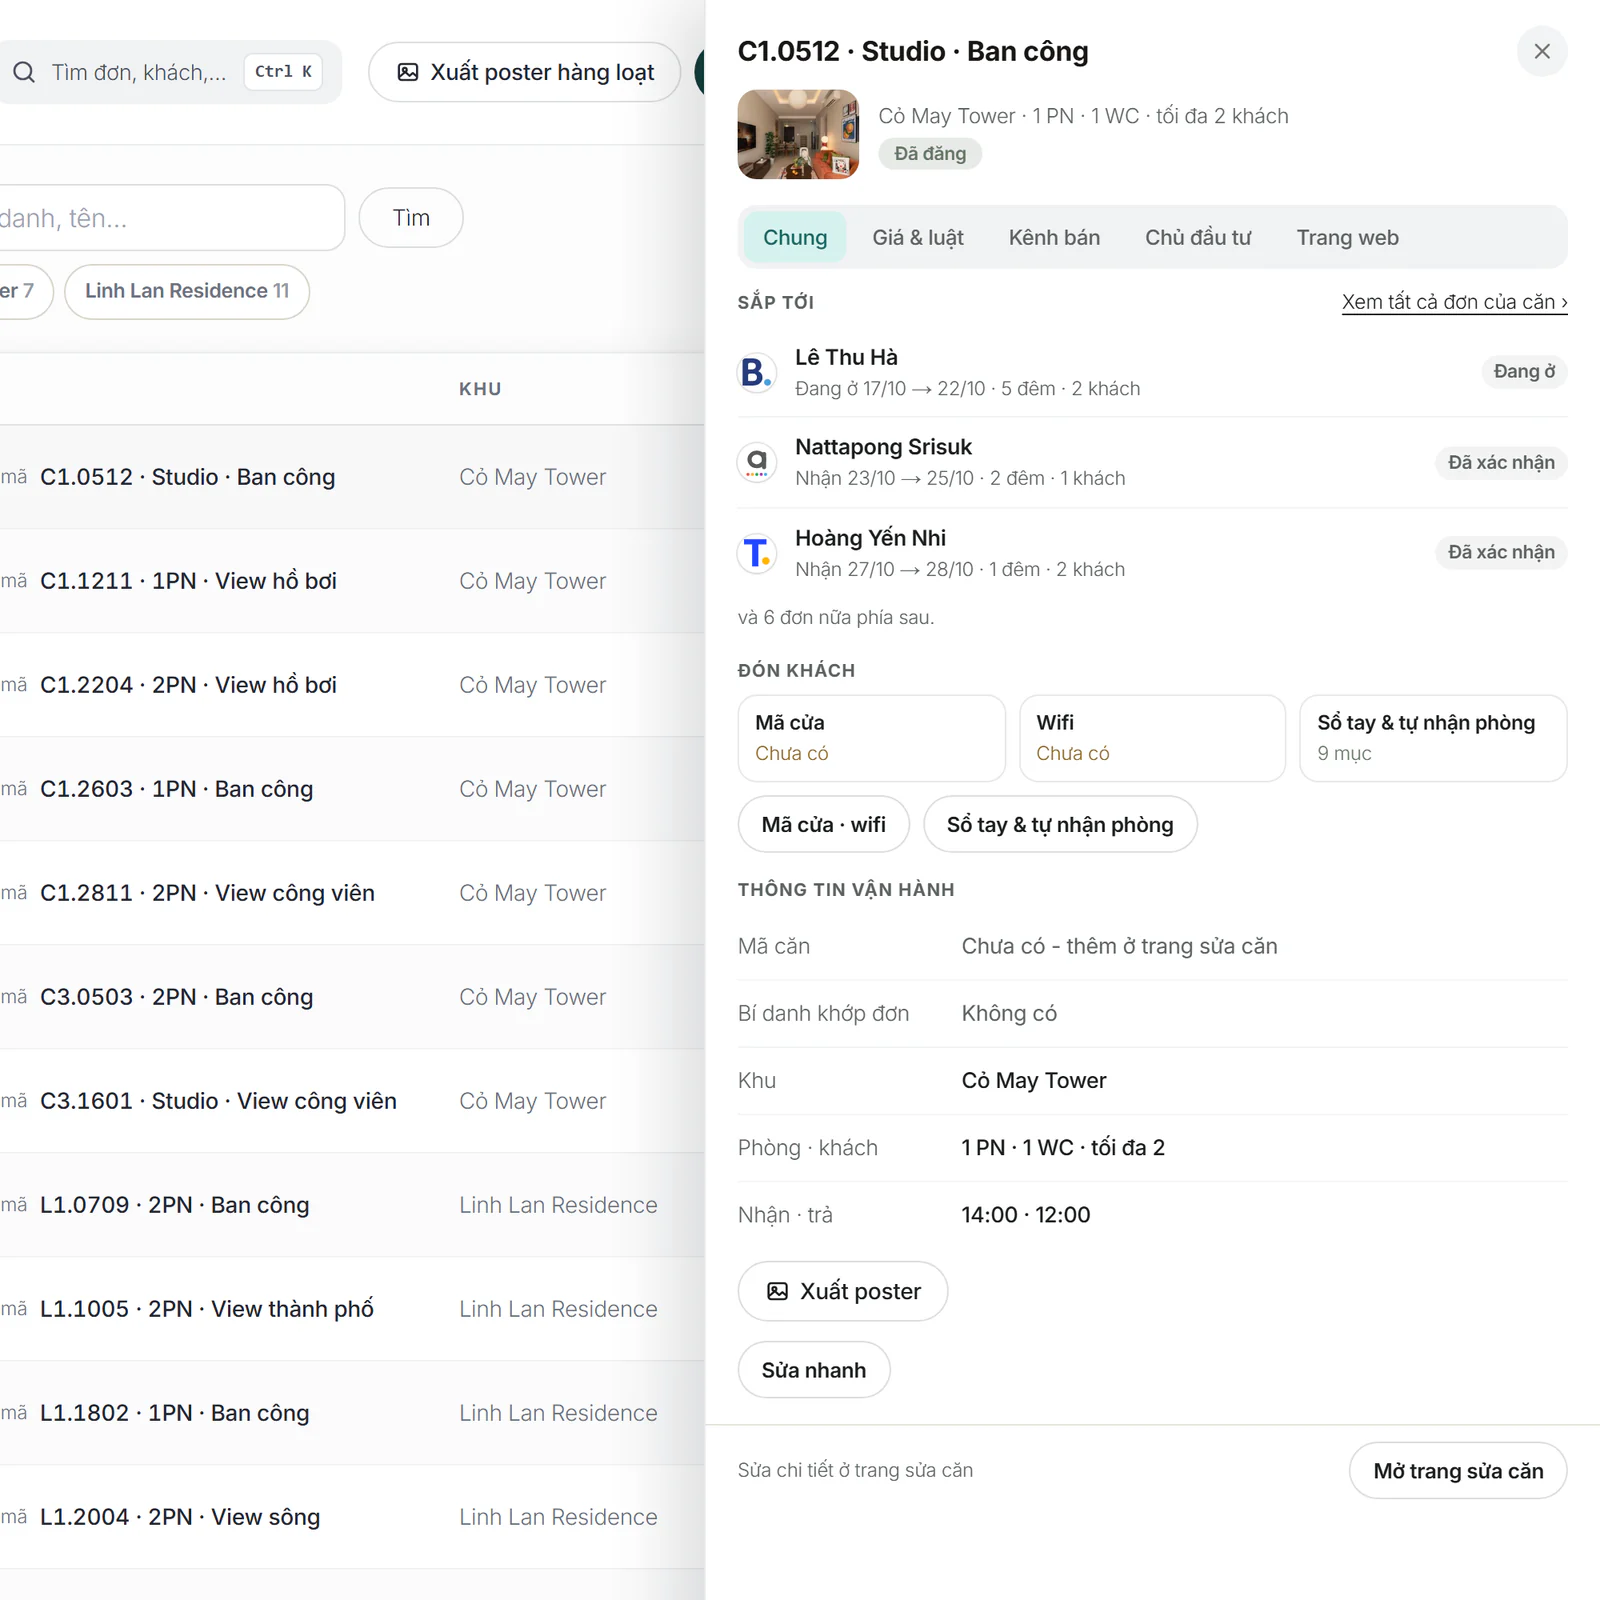
Task: Open Lê Thu Hà booking row
Action: 1152,372
